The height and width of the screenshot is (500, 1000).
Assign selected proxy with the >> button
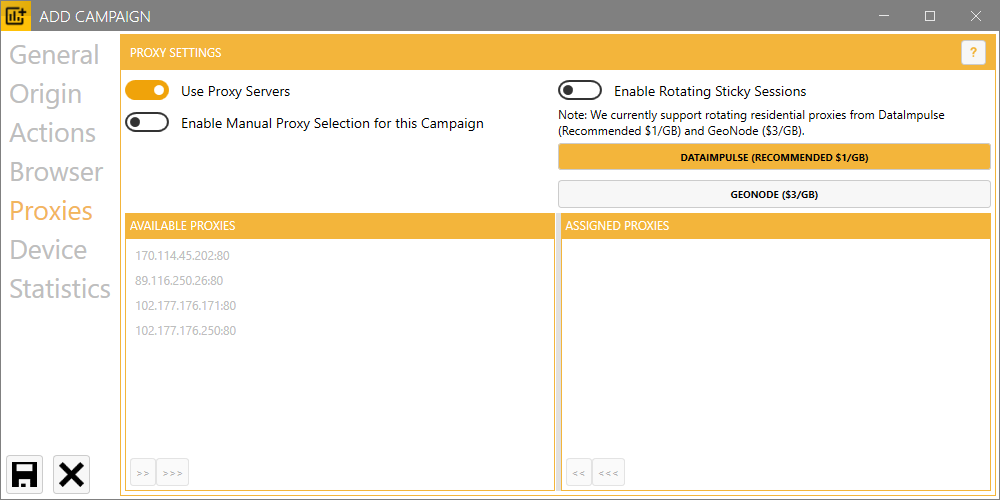[142, 472]
